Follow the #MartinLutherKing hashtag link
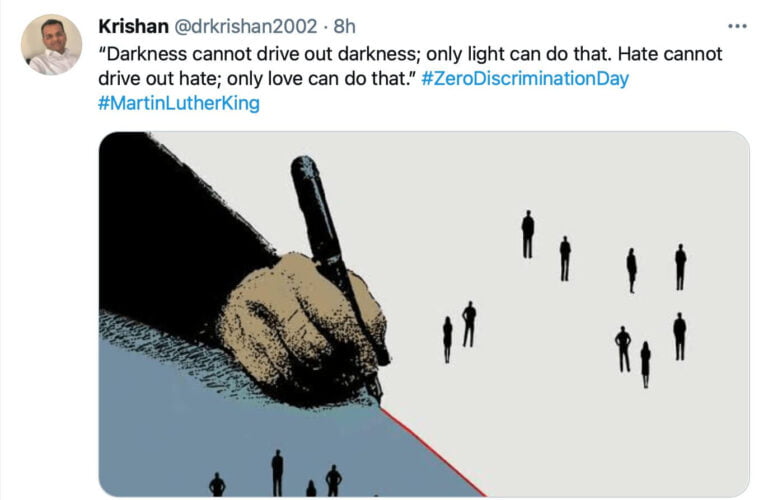 click(x=179, y=103)
